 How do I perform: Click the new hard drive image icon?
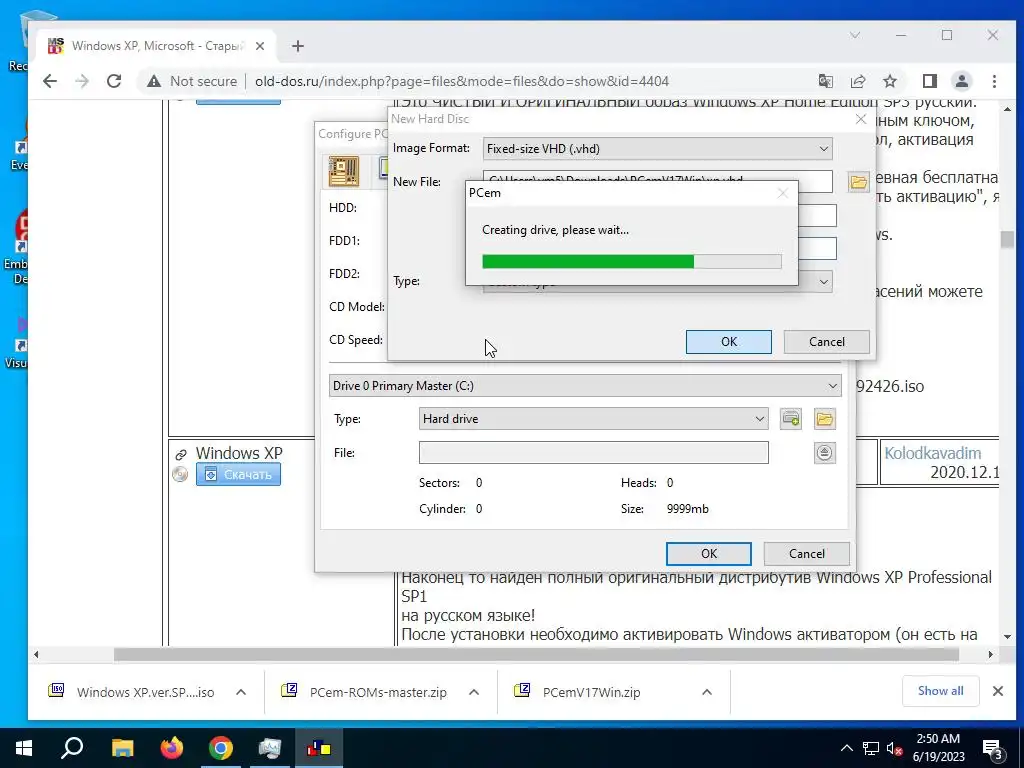(x=791, y=419)
